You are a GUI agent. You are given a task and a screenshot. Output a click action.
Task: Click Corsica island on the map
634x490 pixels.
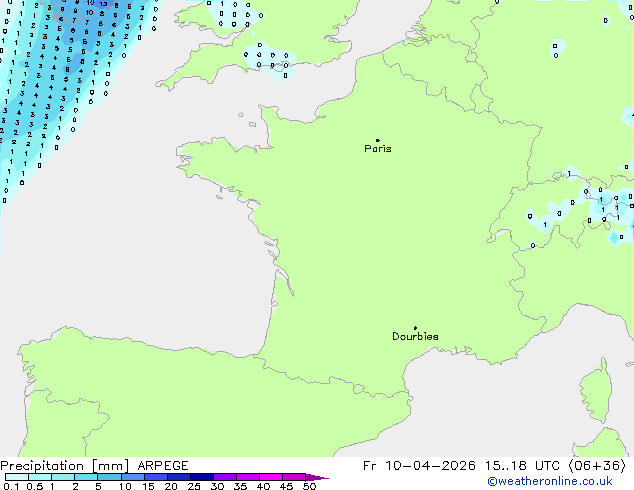[596, 392]
